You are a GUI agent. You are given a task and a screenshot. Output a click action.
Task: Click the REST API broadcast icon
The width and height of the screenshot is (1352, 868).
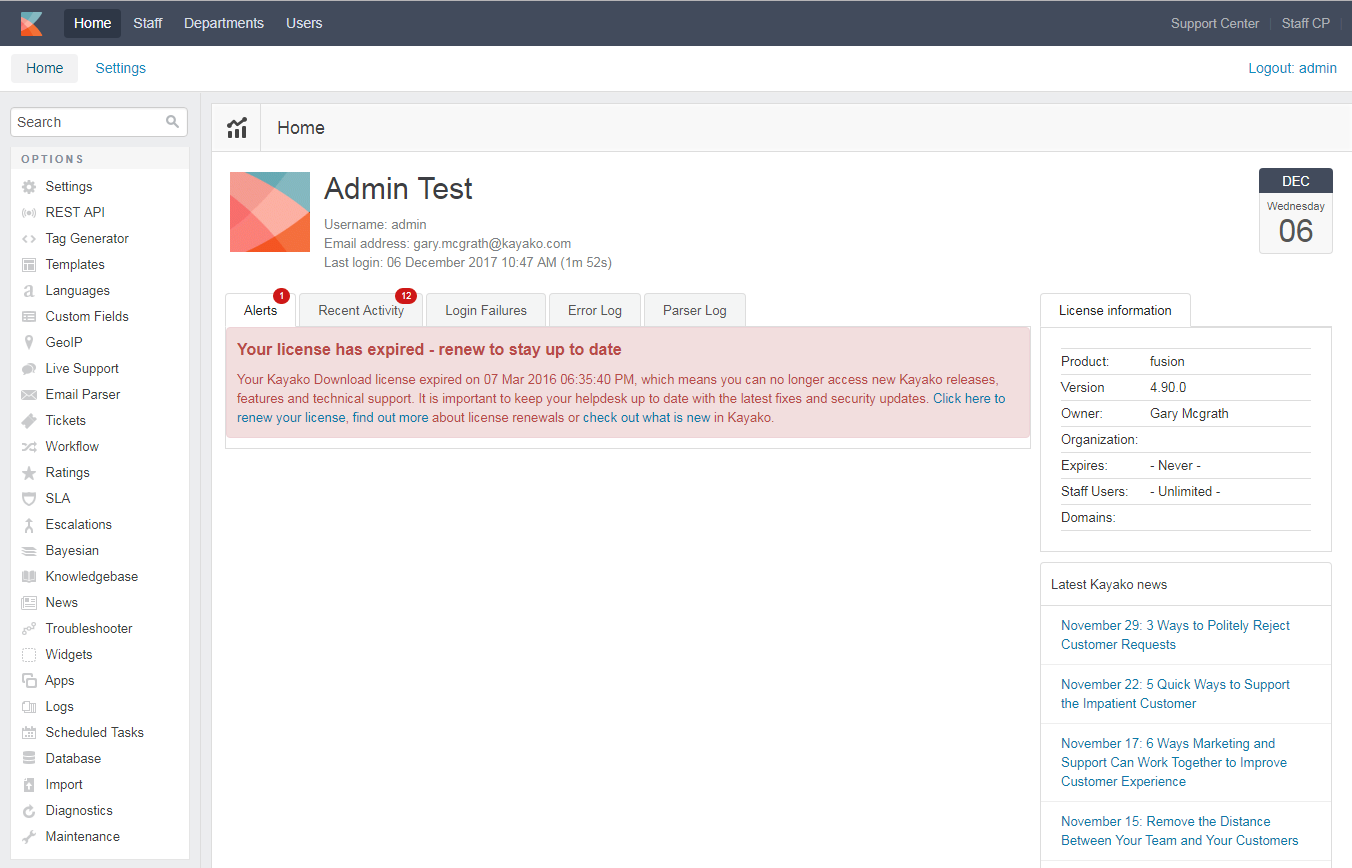pyautogui.click(x=29, y=213)
